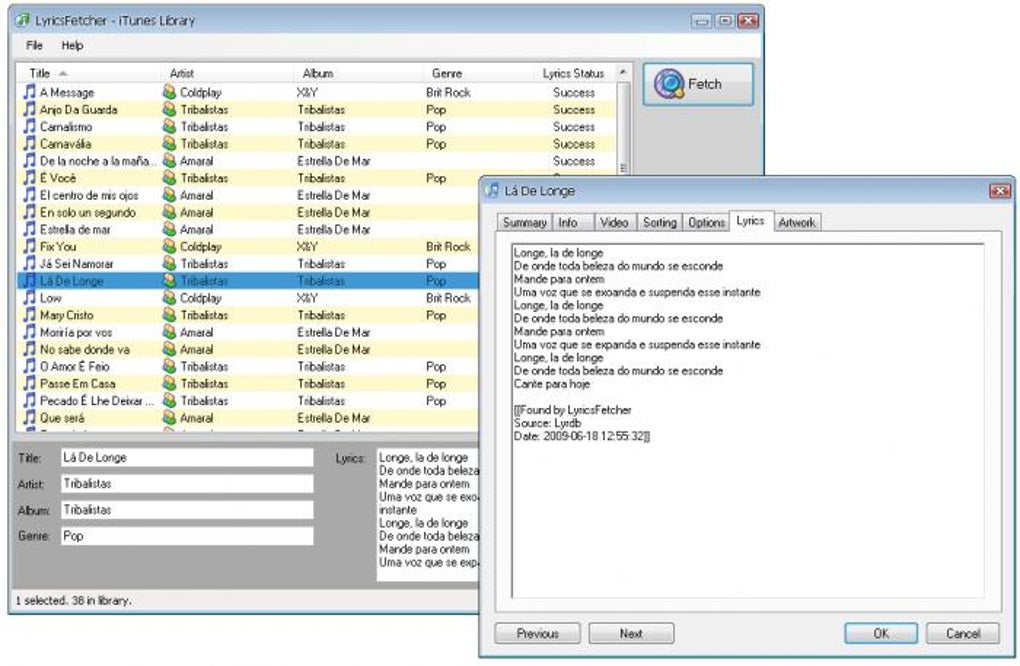
Task: Click the music note icon beside Anjo Da Guarda
Action: coord(29,109)
